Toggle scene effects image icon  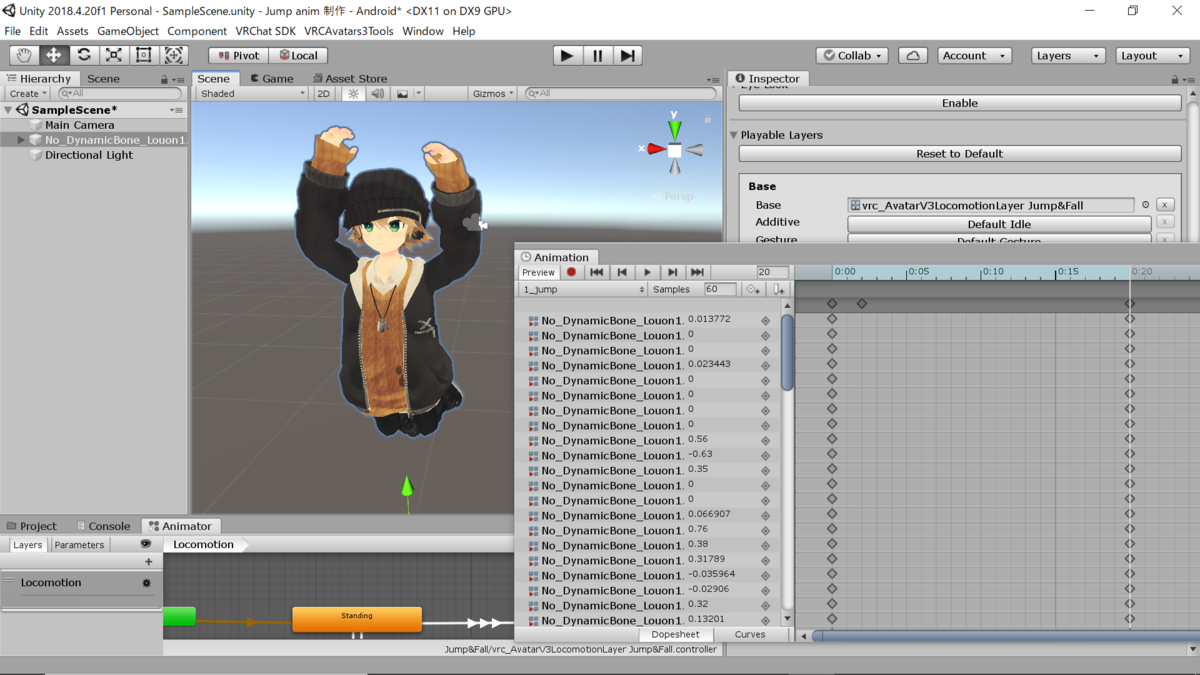click(x=402, y=93)
